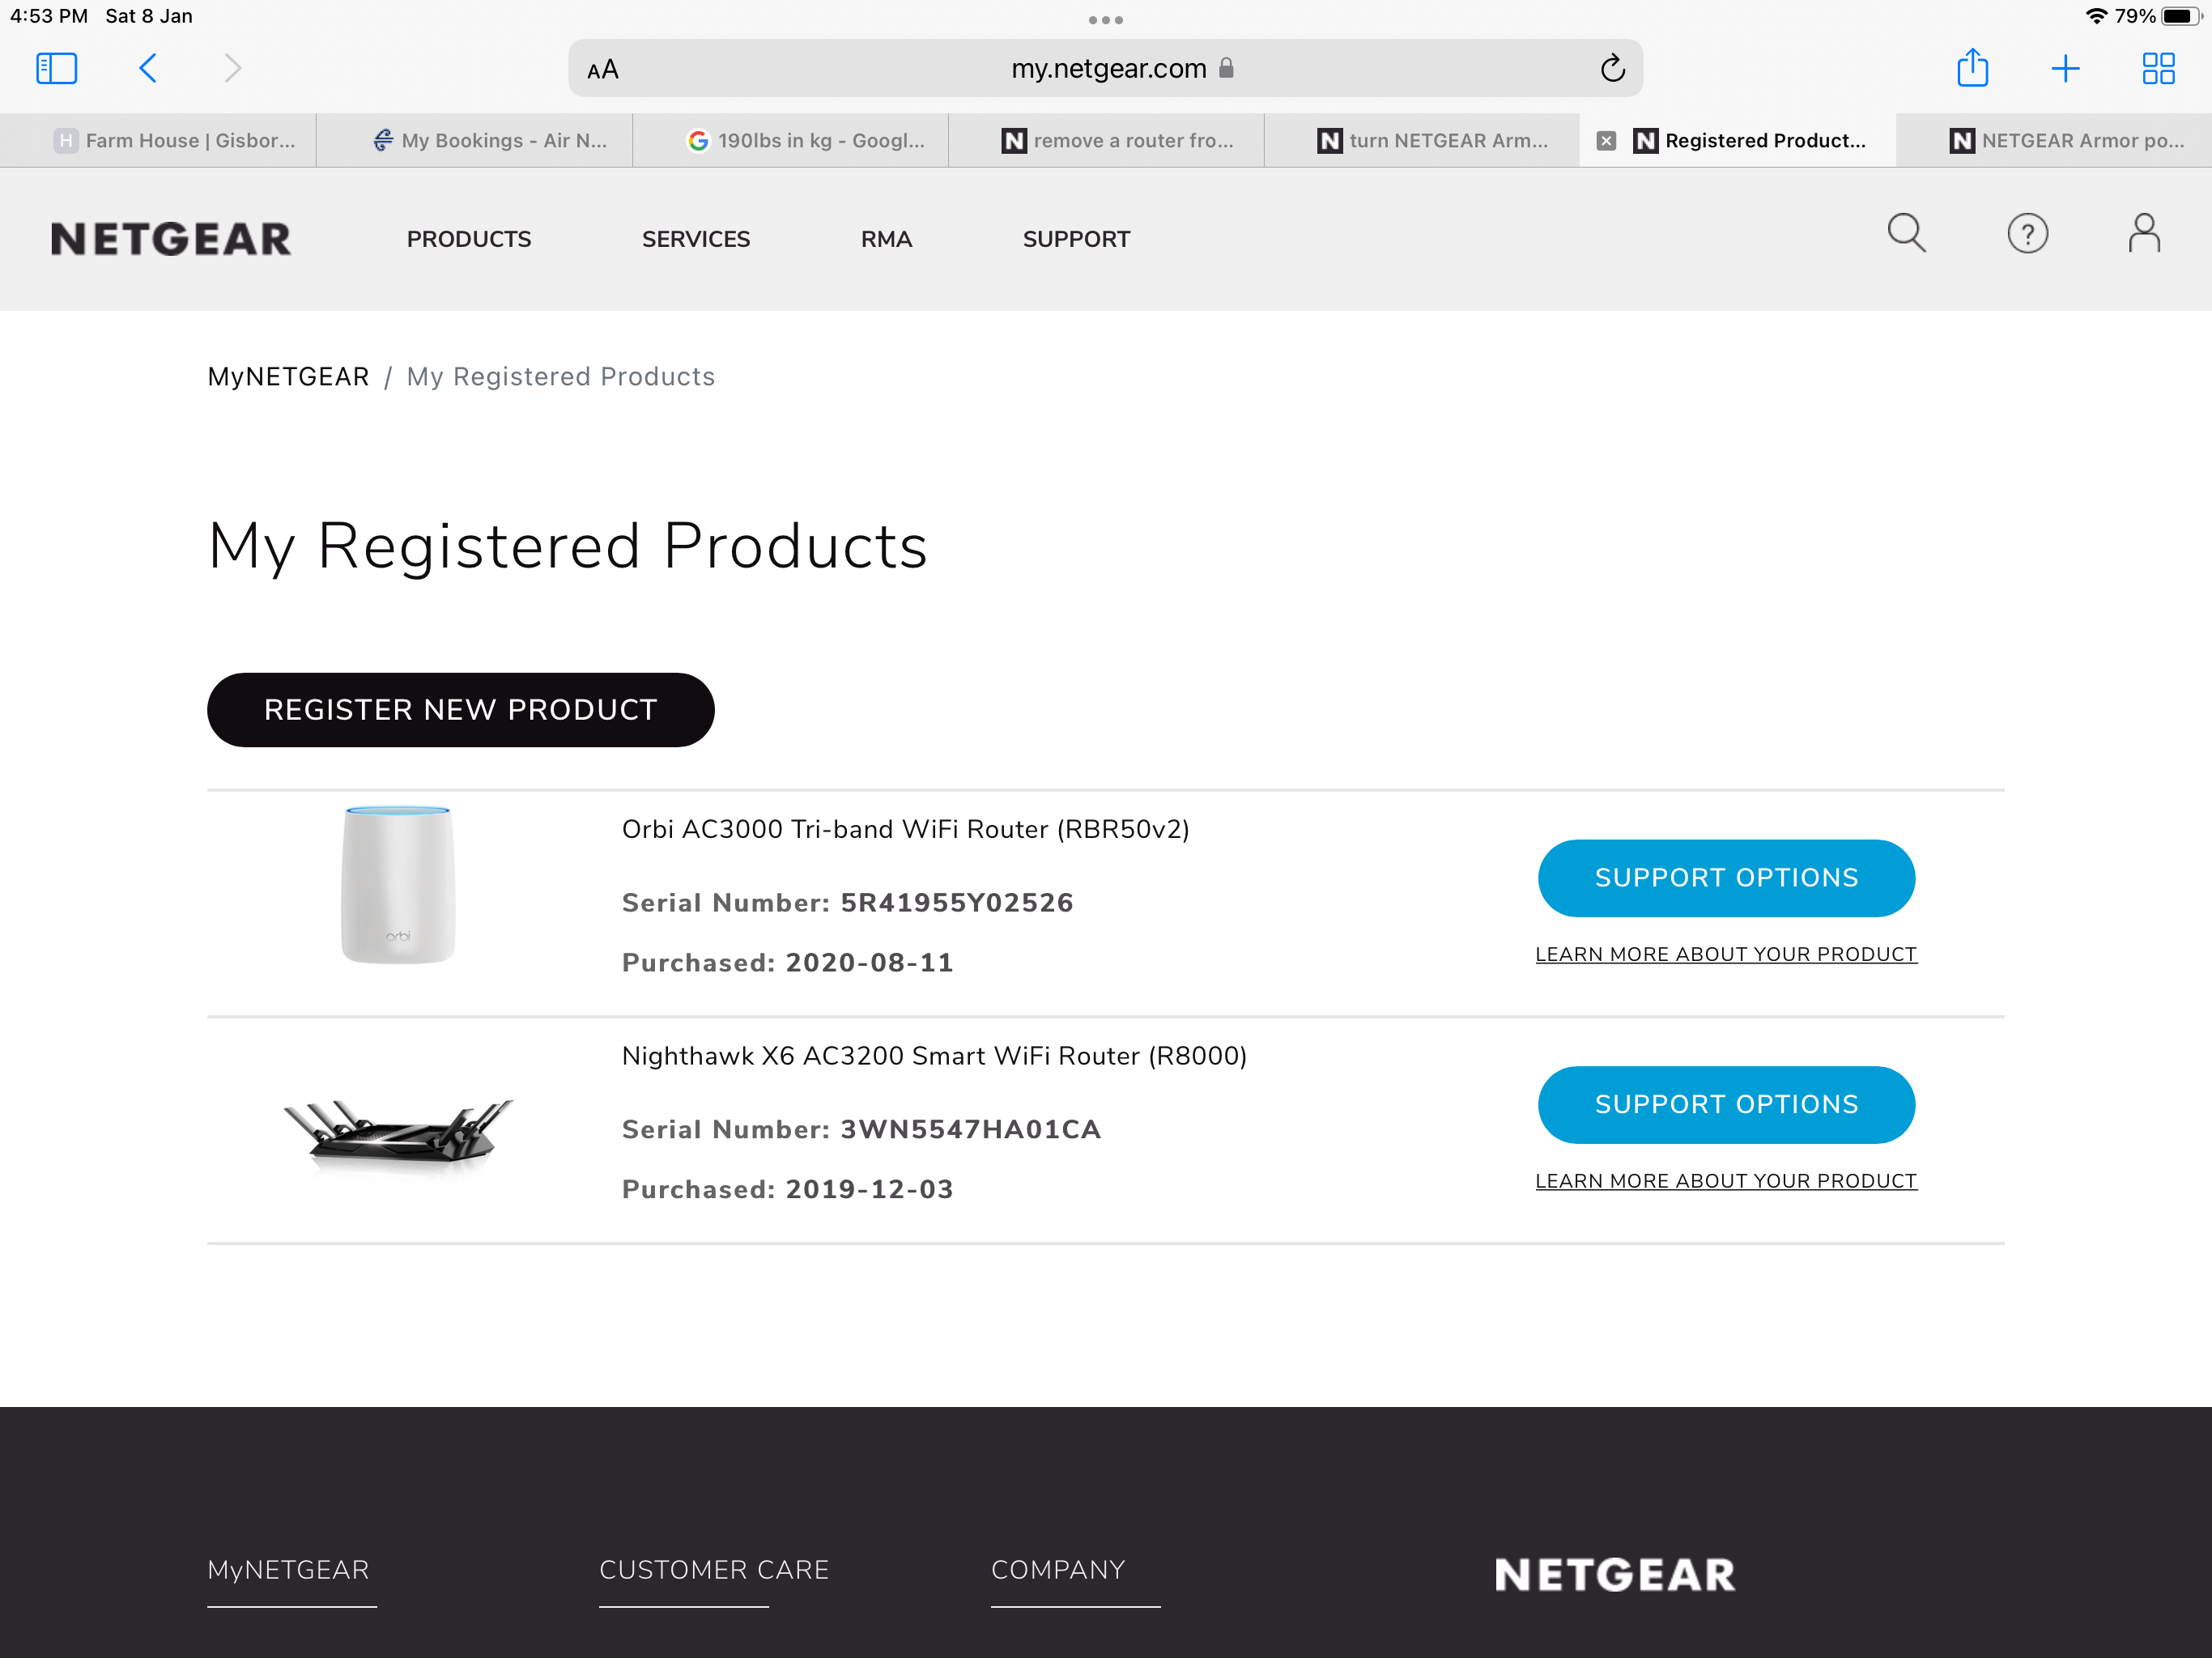
Task: Click the NETGEAR logo in header
Action: point(171,239)
